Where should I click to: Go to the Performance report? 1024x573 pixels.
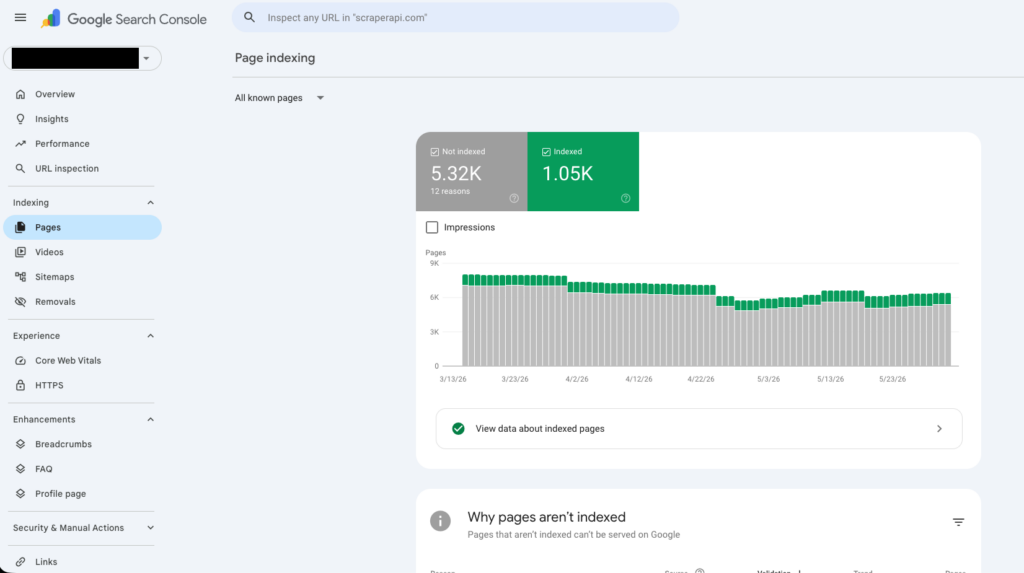click(82, 144)
